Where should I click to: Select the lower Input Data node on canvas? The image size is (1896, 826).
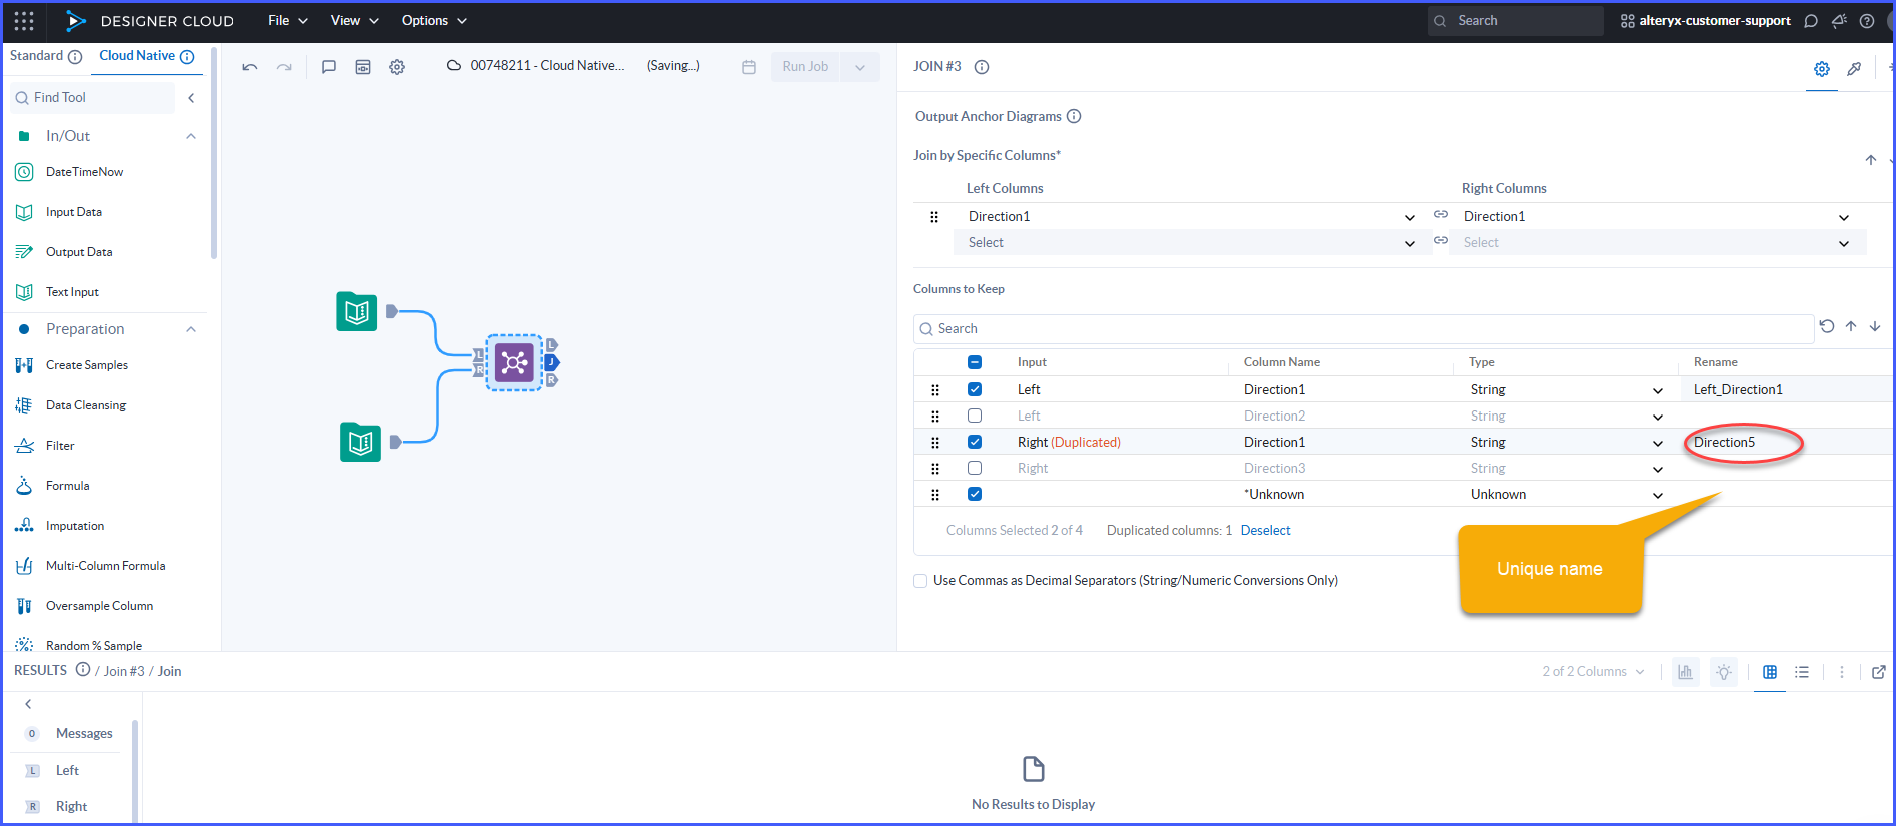tap(360, 442)
